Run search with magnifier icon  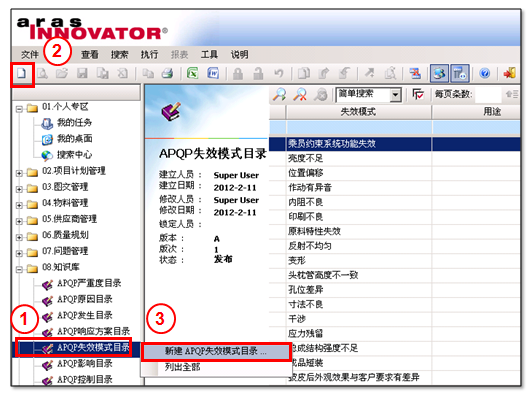click(x=279, y=95)
